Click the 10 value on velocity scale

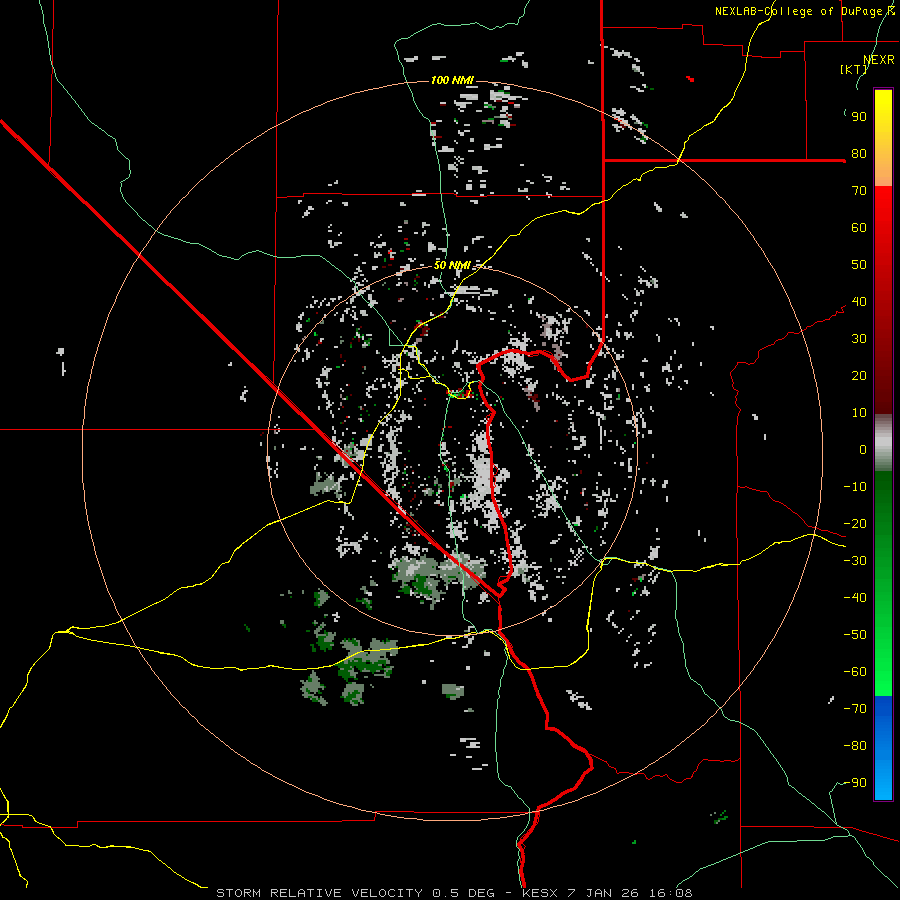859,413
